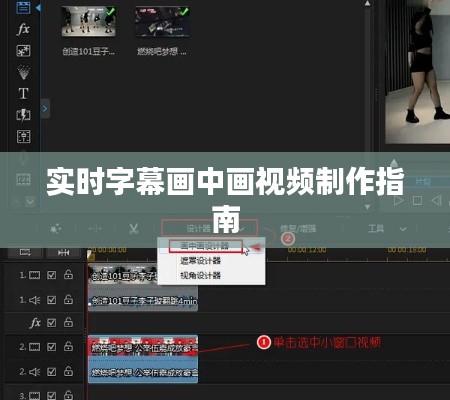Image resolution: width=450 pixels, height=400 pixels.
Task: Open the PiP objects room icon
Action: coord(23,51)
